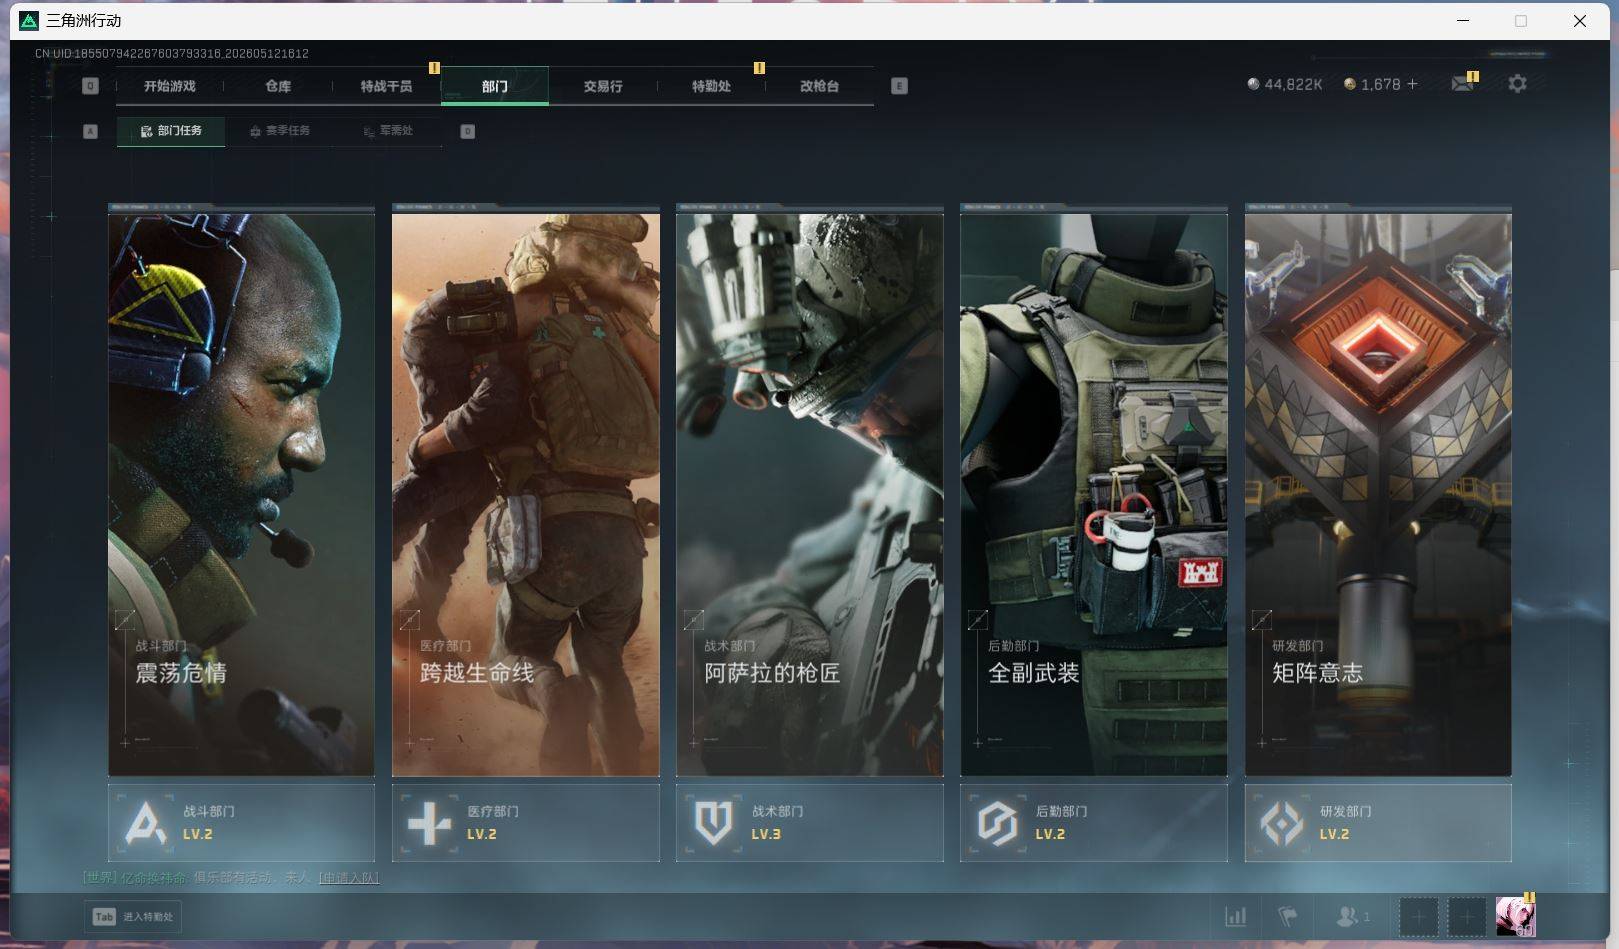The width and height of the screenshot is (1619, 949).
Task: Open the 改枪台 tab
Action: coord(819,86)
